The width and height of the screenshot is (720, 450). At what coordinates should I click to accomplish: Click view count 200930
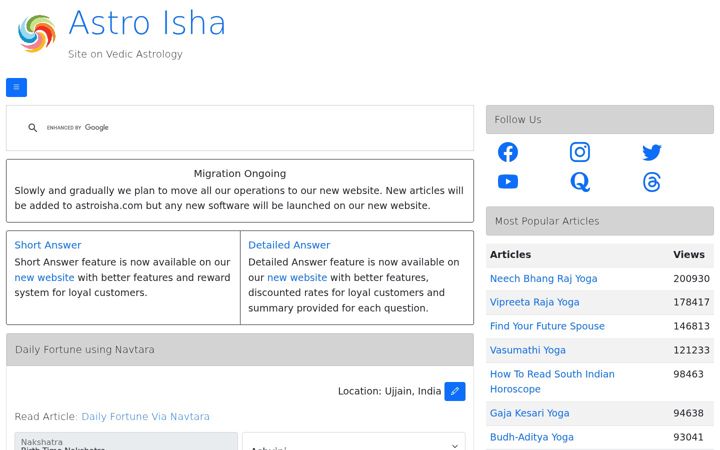[691, 279]
